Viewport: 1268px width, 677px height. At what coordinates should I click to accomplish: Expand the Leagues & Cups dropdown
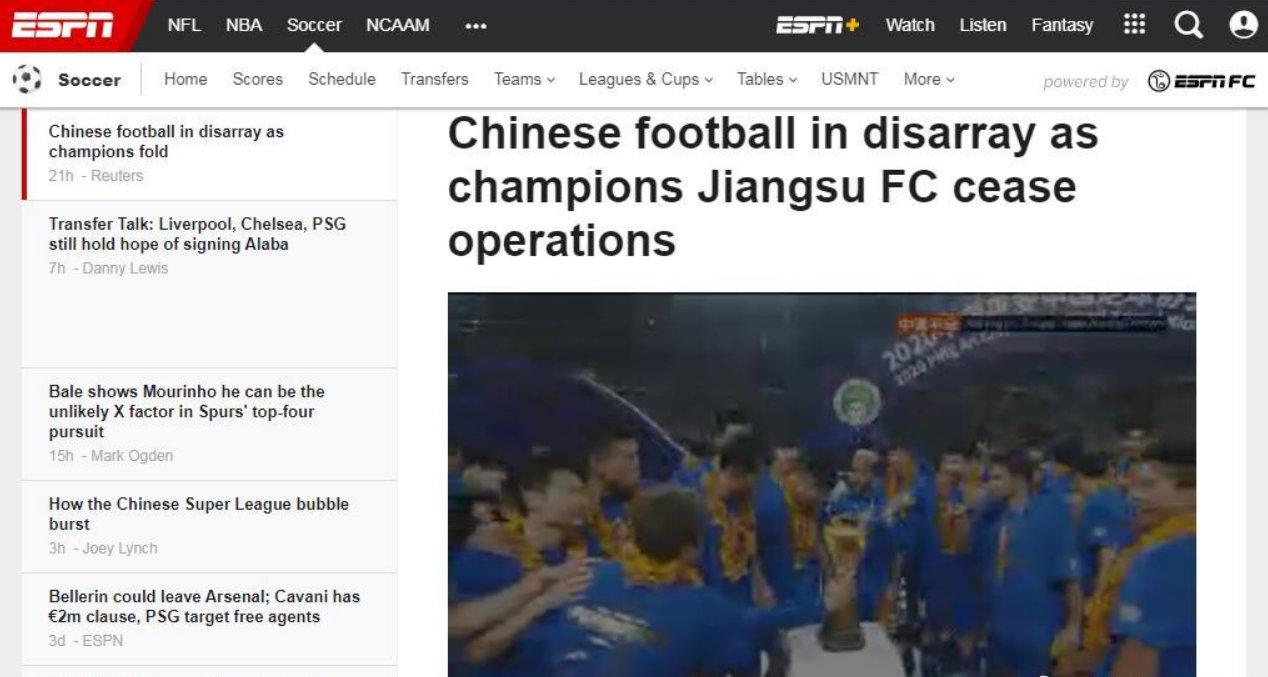point(646,79)
